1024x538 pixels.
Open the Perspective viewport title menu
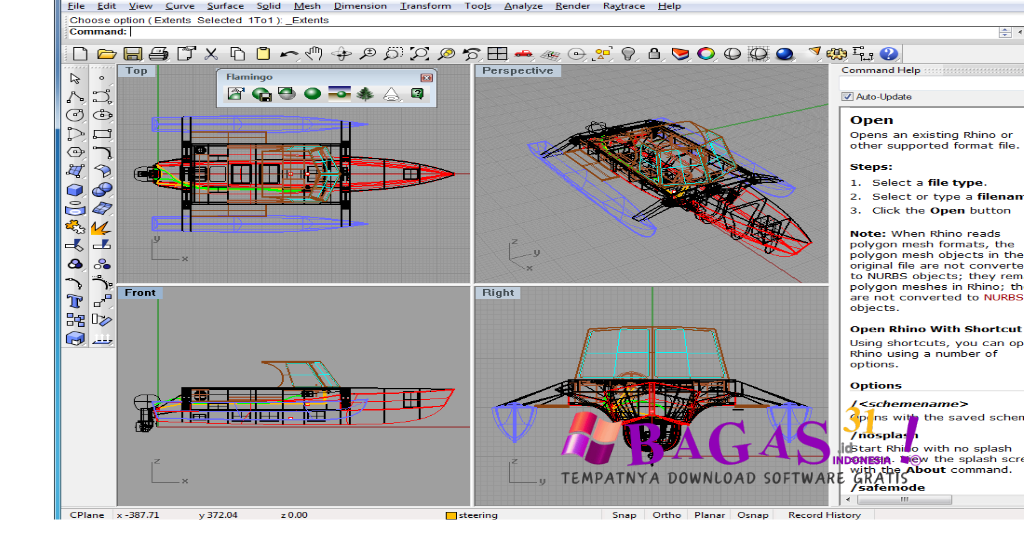[517, 71]
